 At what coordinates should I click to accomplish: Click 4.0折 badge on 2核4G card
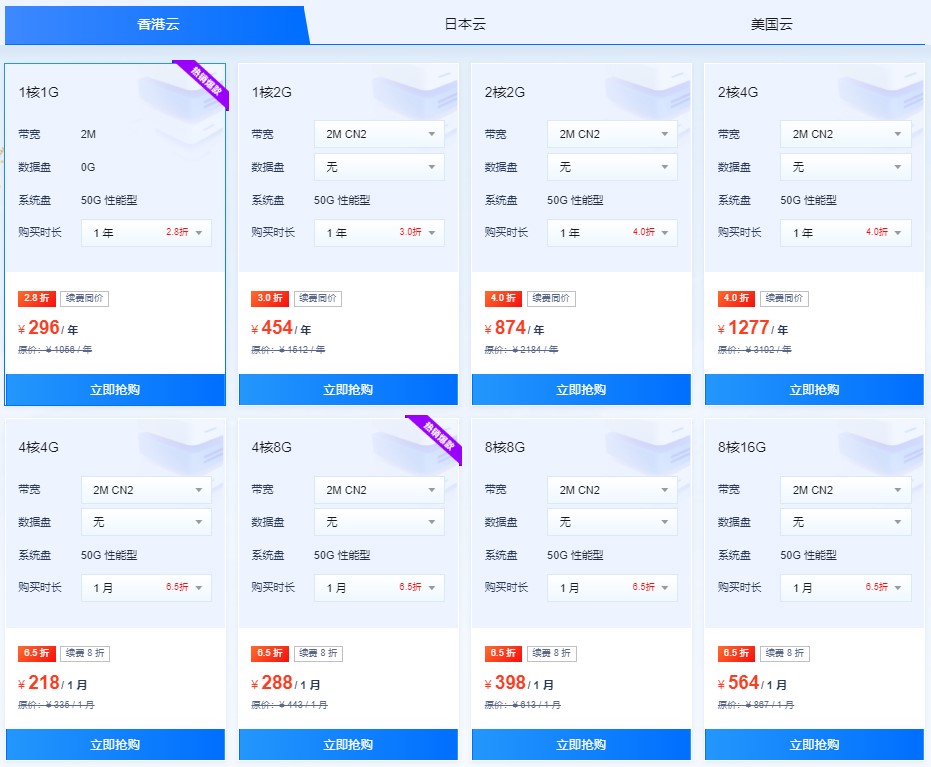736,298
